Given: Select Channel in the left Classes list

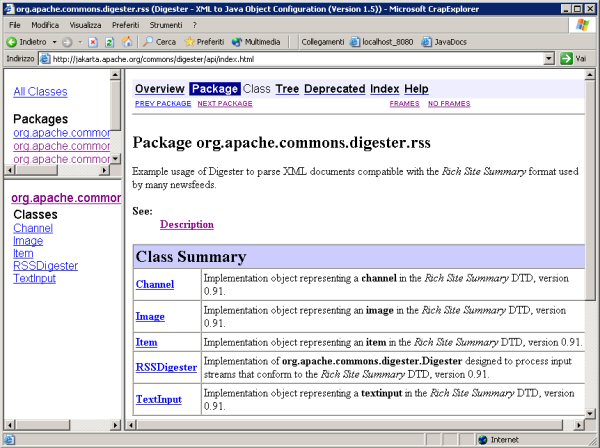Looking at the screenshot, I should [x=33, y=228].
